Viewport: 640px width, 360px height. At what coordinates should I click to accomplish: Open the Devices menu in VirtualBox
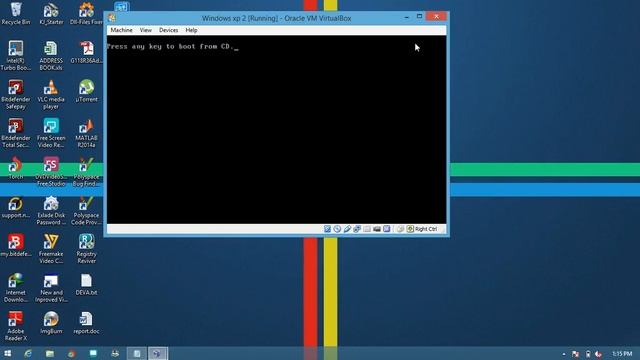coord(169,30)
